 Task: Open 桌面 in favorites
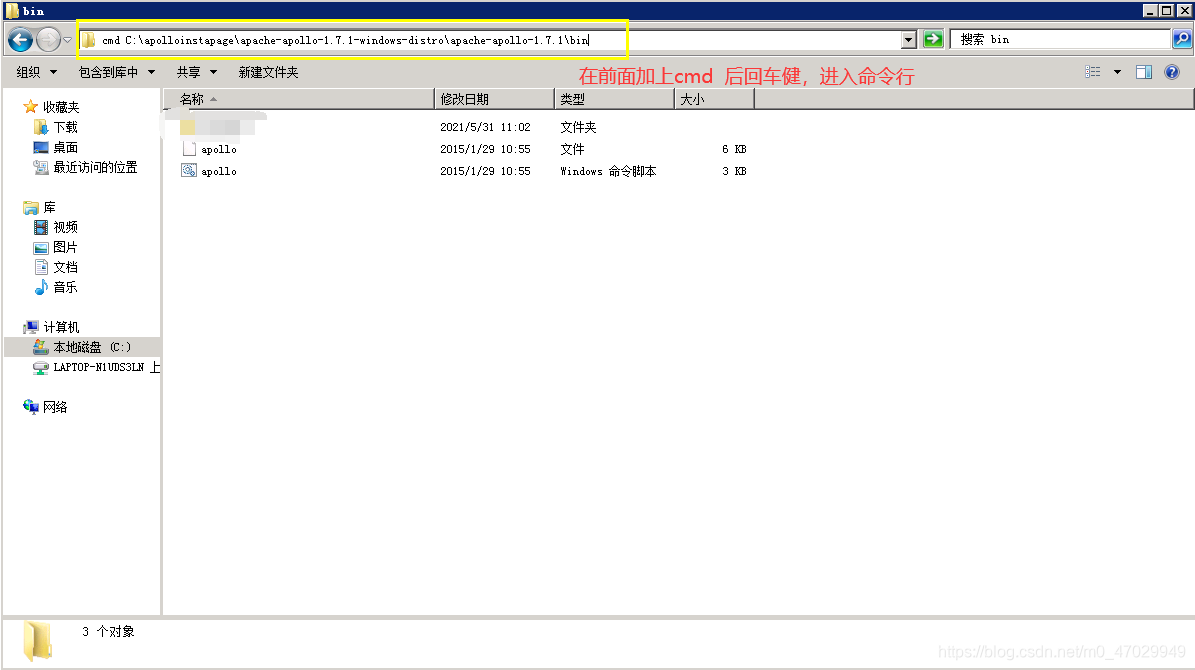66,147
